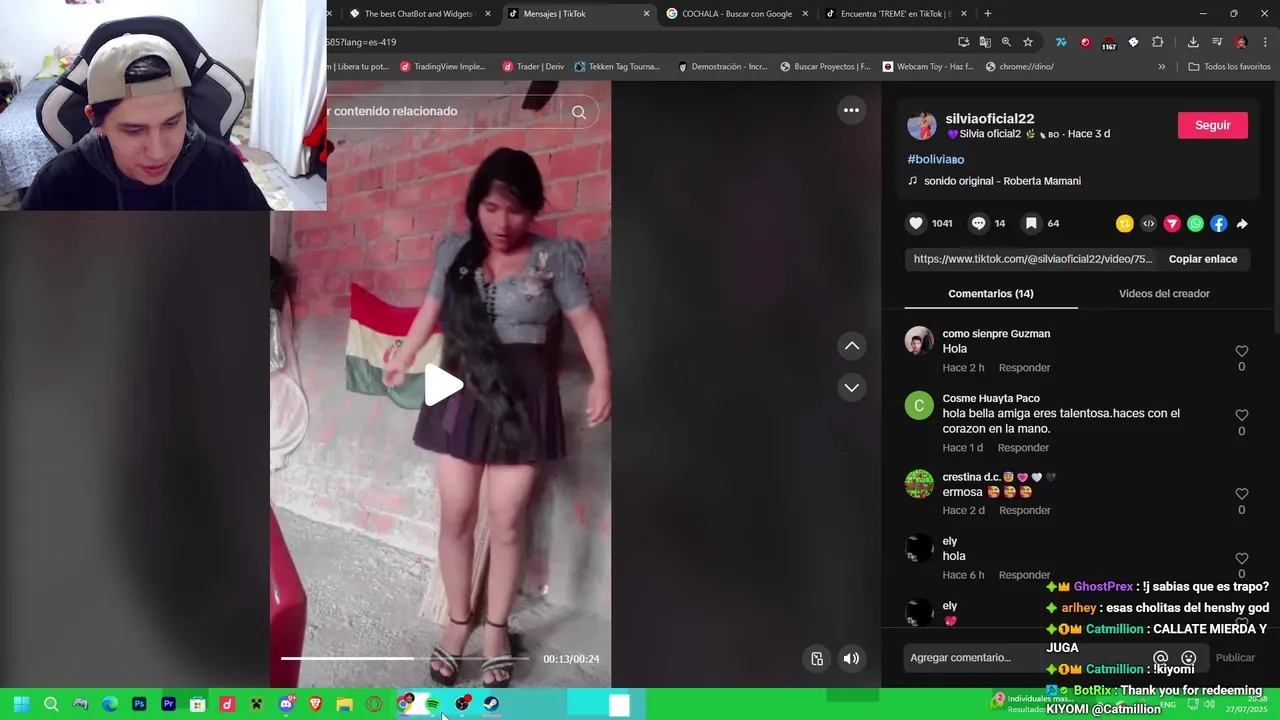Viewport: 1280px width, 720px height.
Task: Toggle the auto-scroll icon beside volume
Action: tap(817, 658)
